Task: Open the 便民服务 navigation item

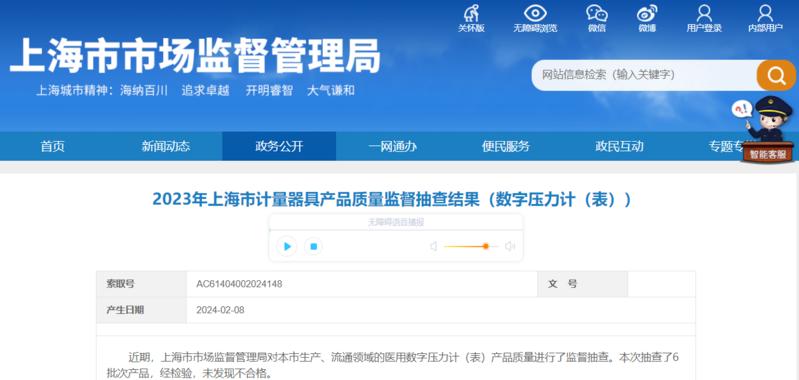Action: tap(505, 147)
